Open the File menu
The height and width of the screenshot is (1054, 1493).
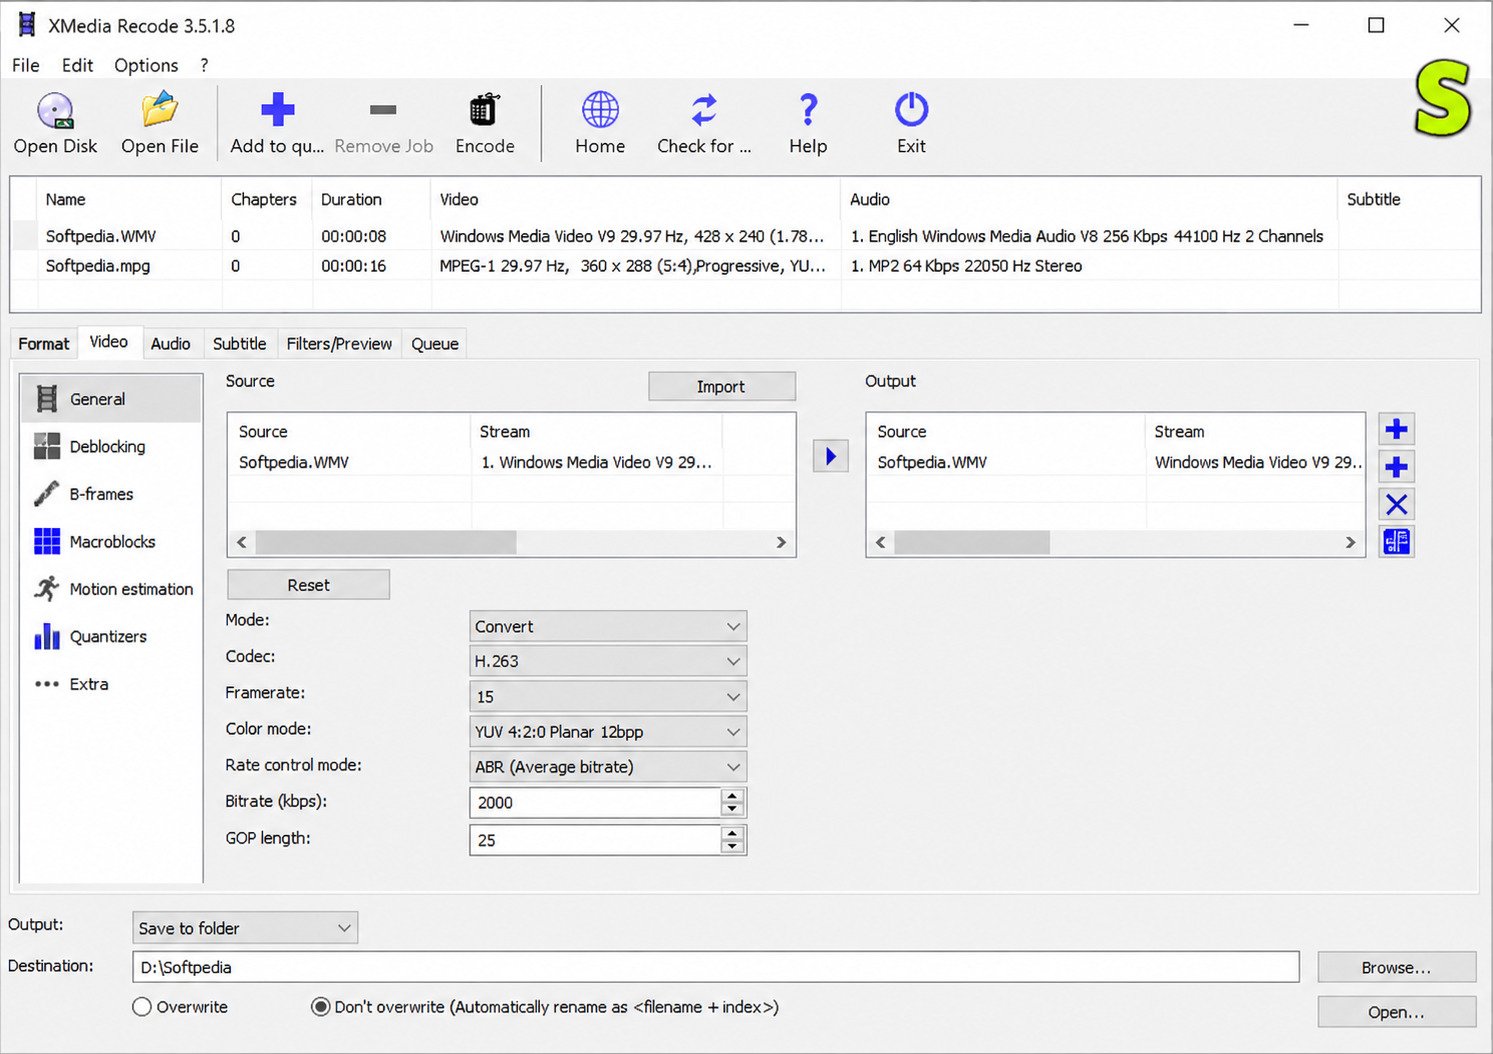26,65
